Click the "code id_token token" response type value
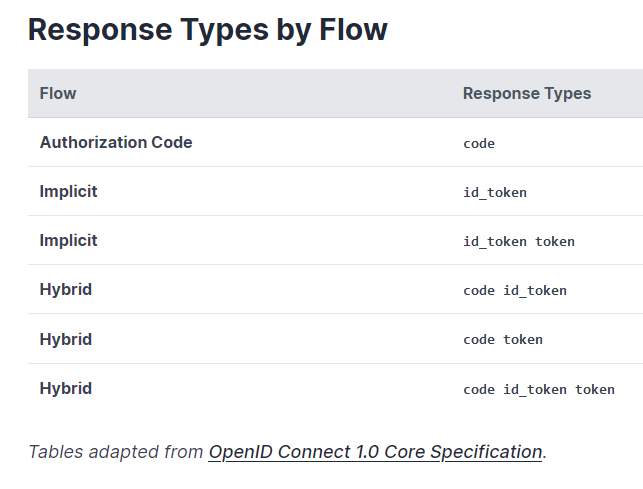 [539, 389]
